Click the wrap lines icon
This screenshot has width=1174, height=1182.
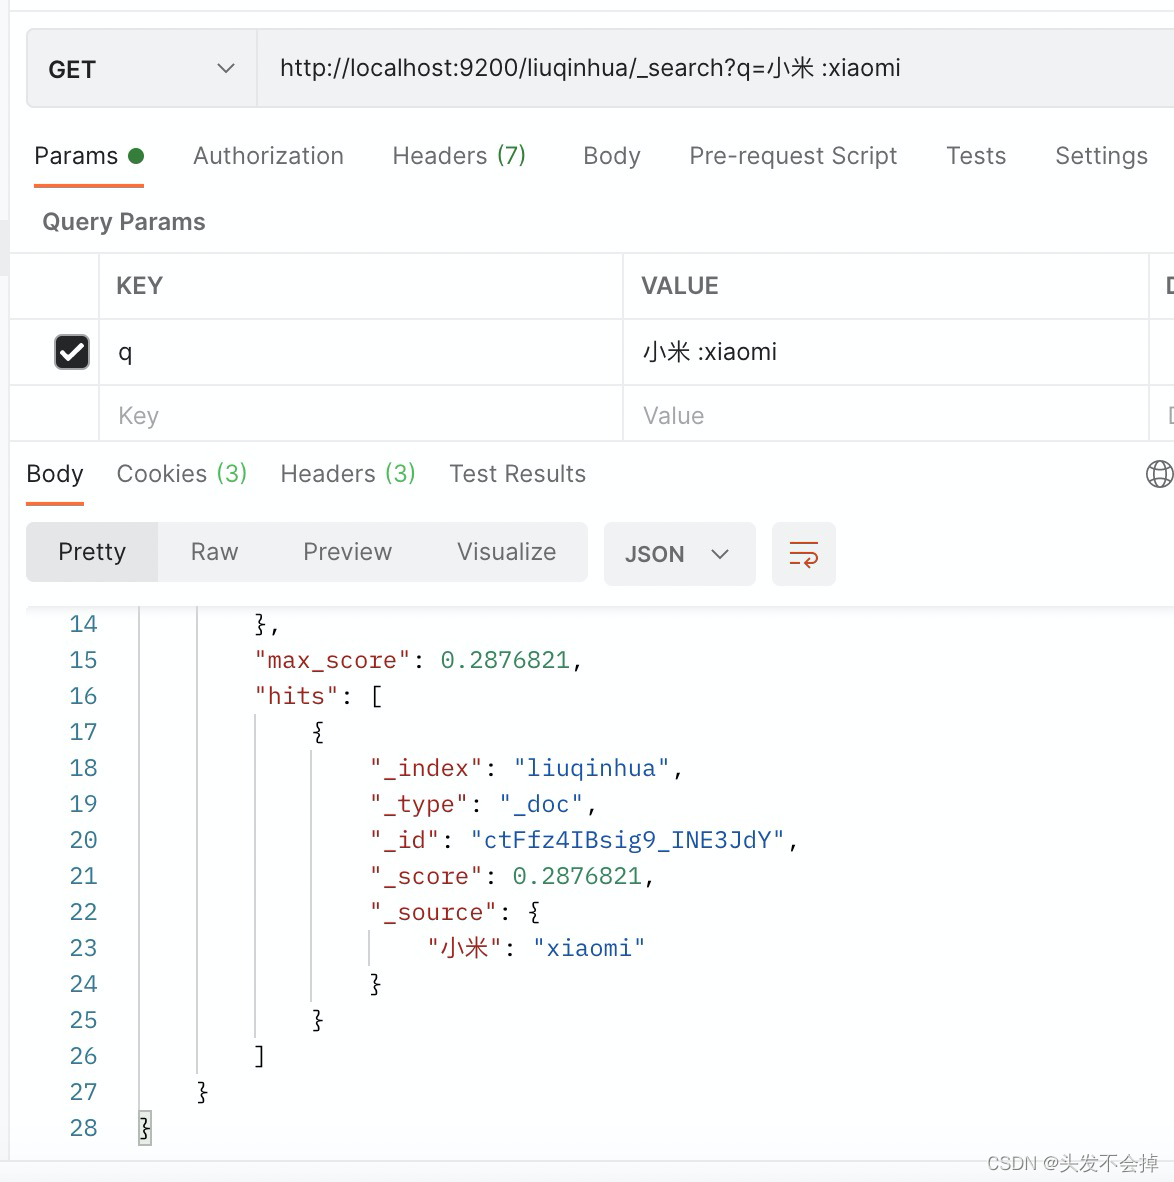coord(803,554)
